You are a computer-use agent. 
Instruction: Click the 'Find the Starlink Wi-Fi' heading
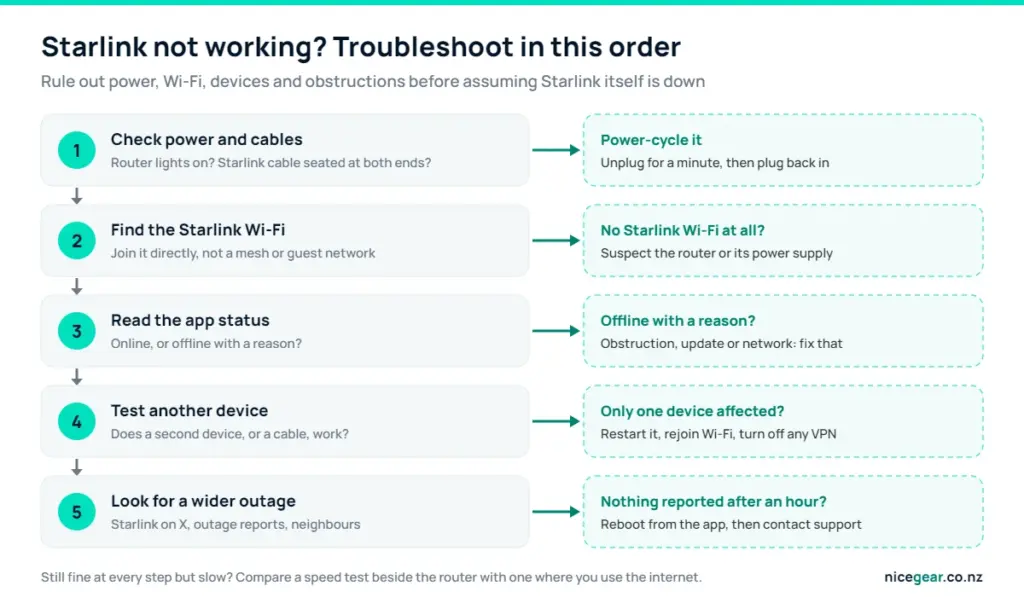[x=198, y=230]
